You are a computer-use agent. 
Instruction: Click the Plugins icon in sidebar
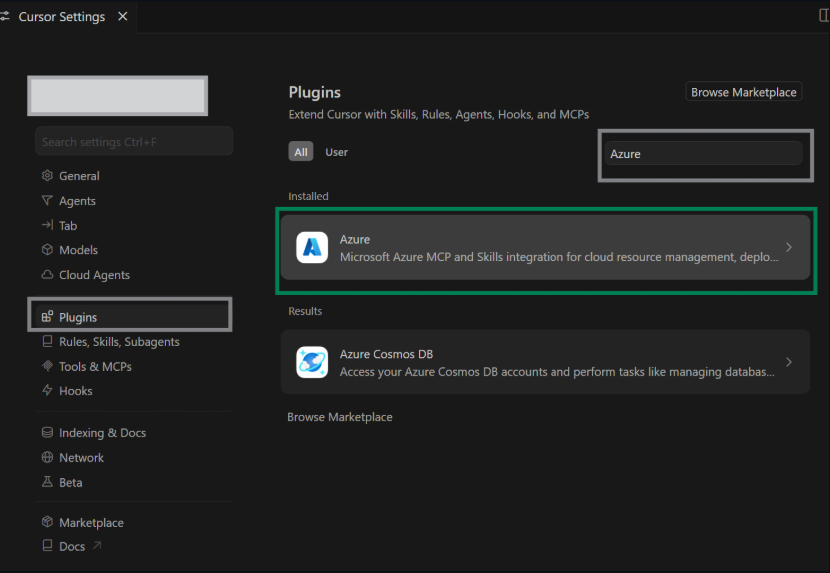click(x=47, y=317)
